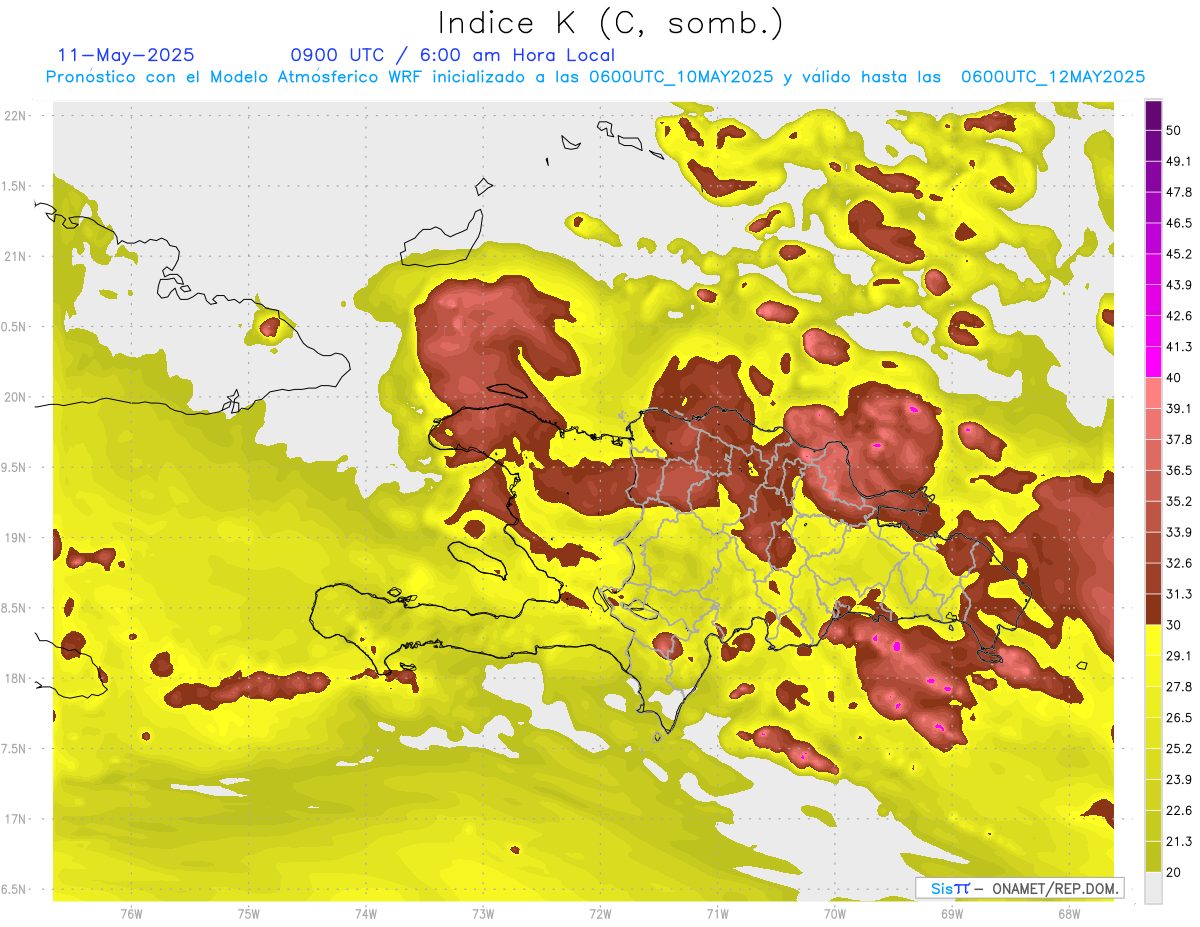Click the "Pronóstico con el Modelo Atmósferico WRF" line
The image size is (1200, 927).
click(x=595, y=77)
